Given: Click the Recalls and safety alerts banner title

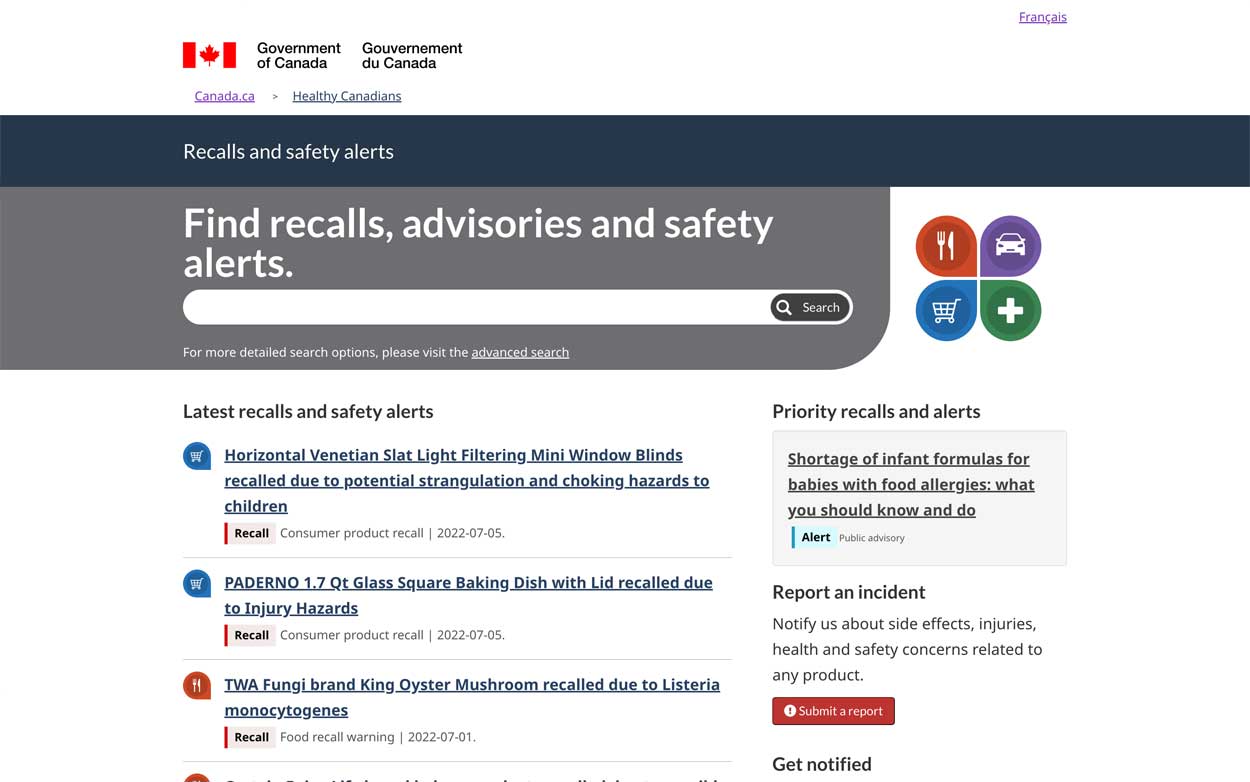Looking at the screenshot, I should pyautogui.click(x=288, y=152).
